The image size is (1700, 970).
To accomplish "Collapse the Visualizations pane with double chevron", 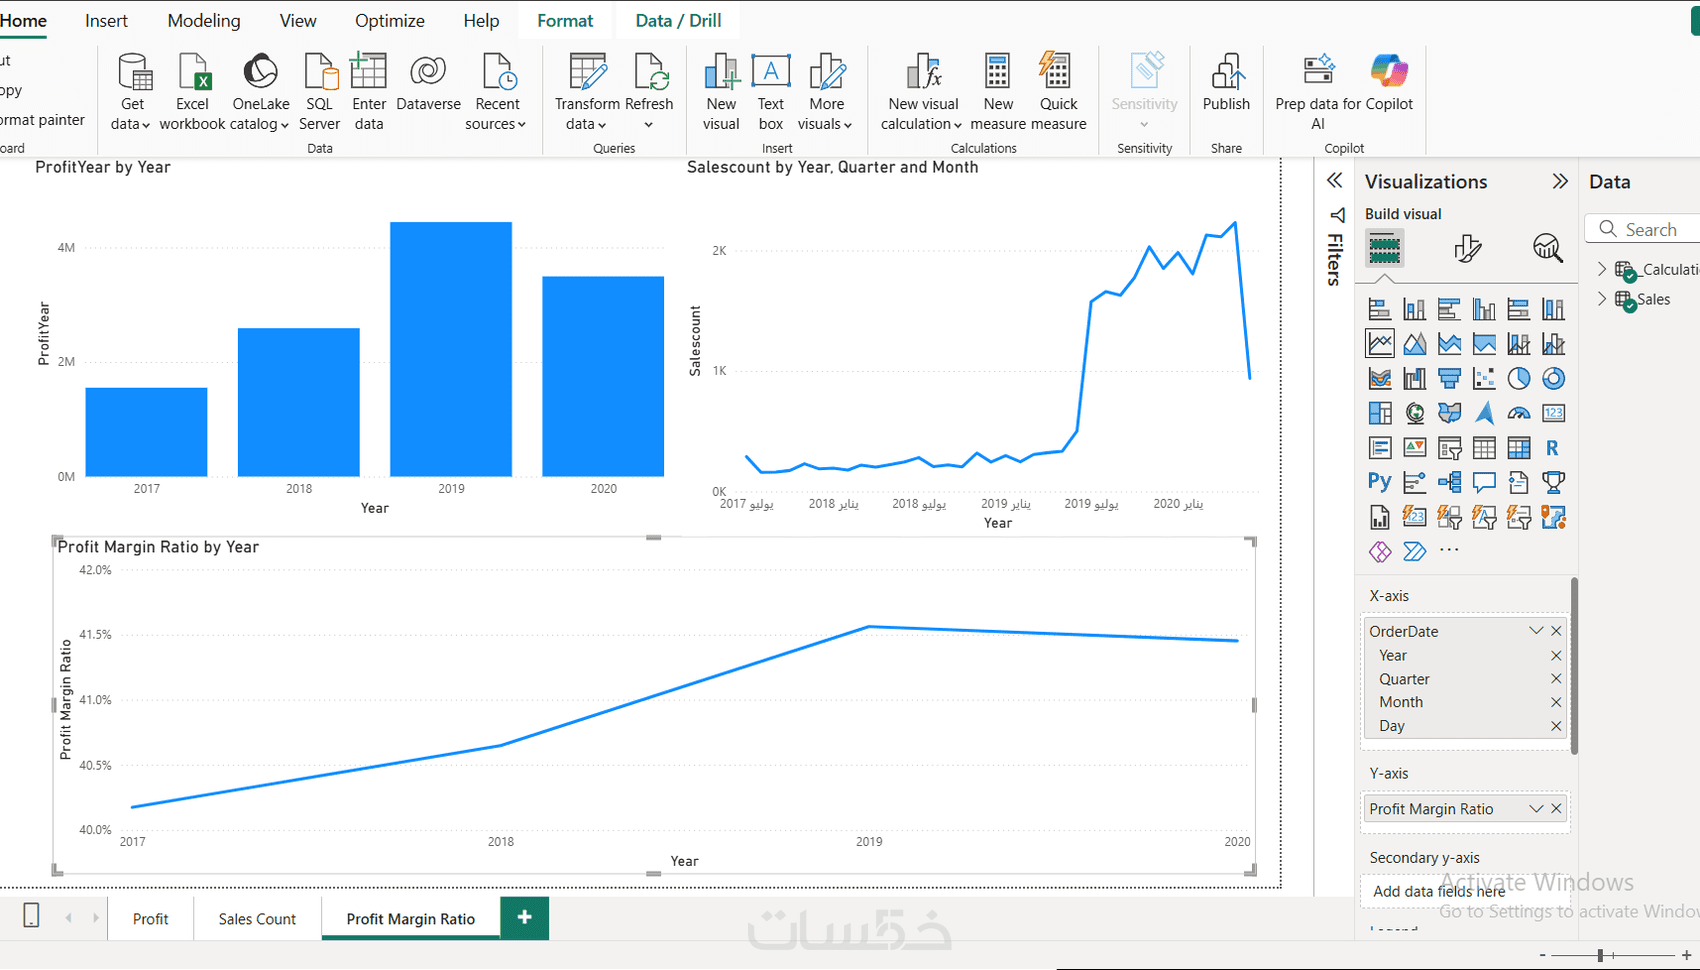I will [1560, 181].
